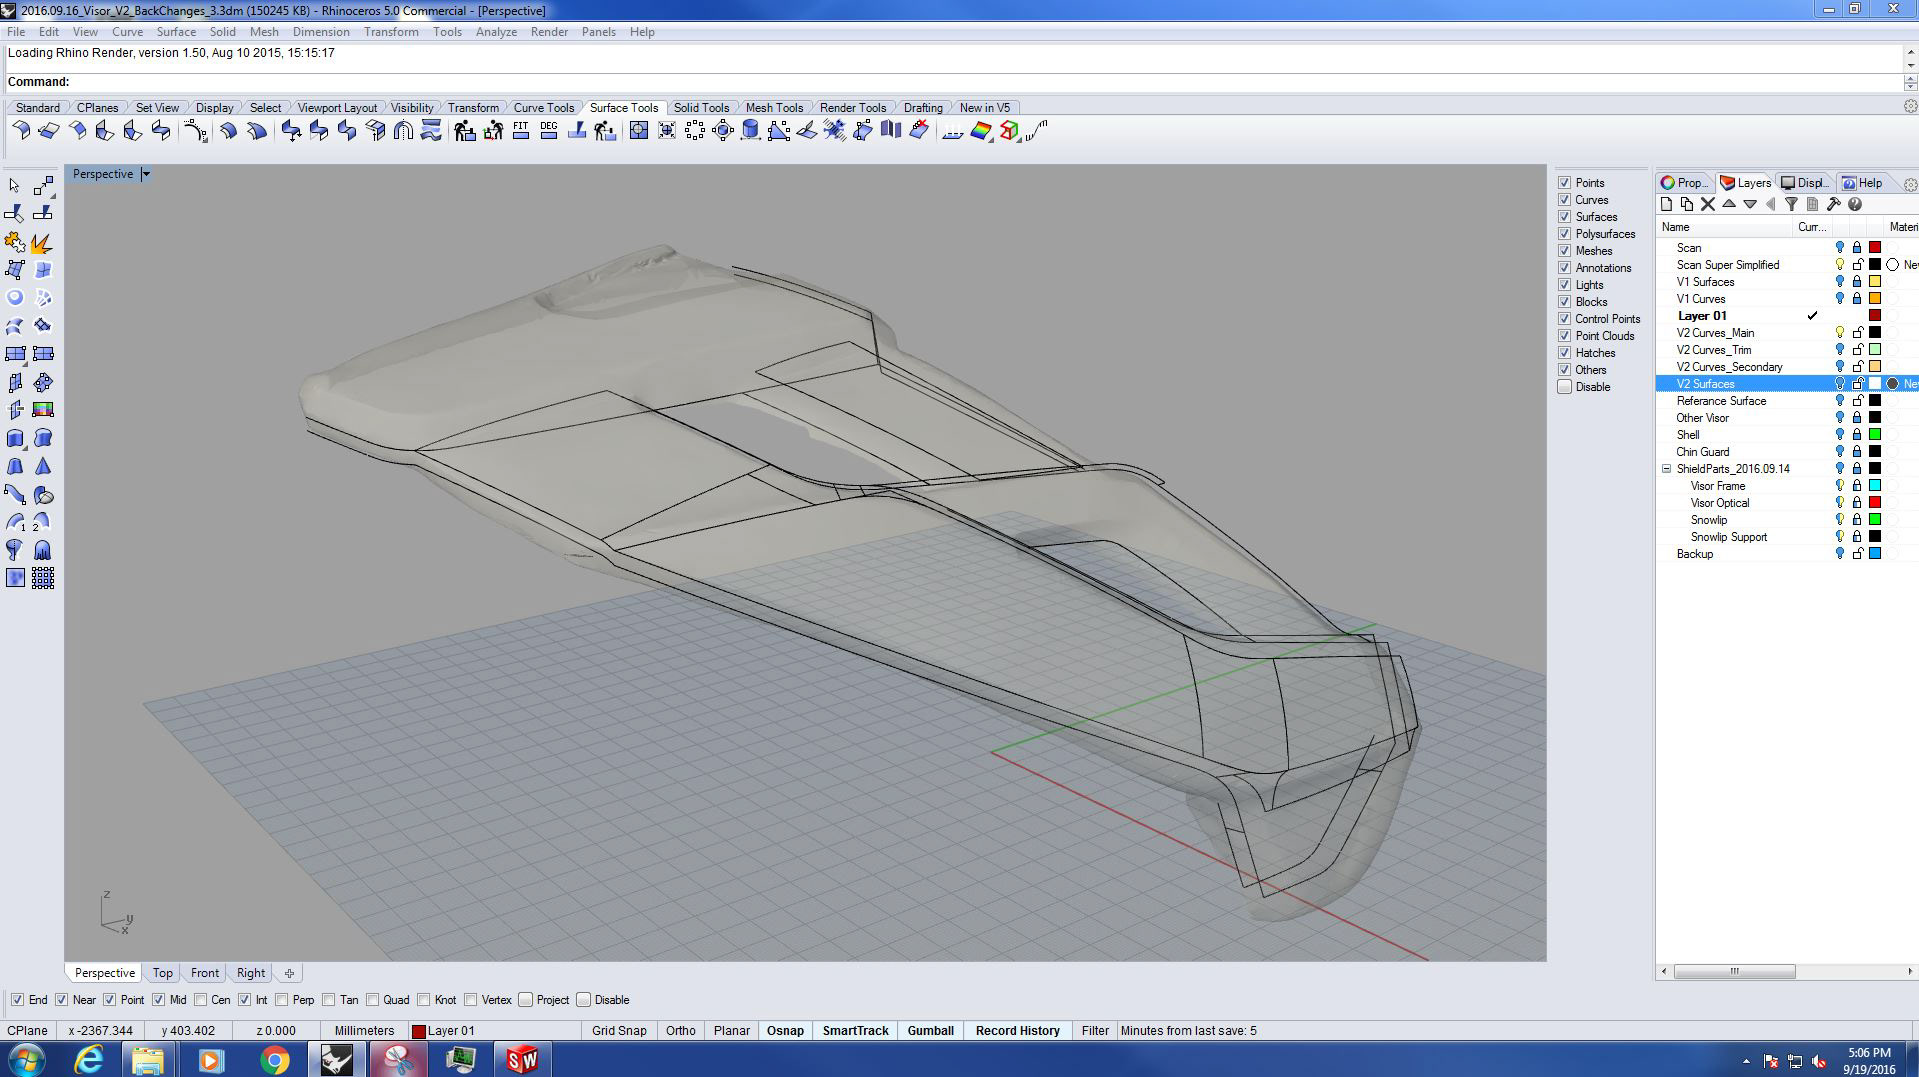Uncheck the Meshes filter checkbox
The width and height of the screenshot is (1919, 1077).
coord(1565,251)
